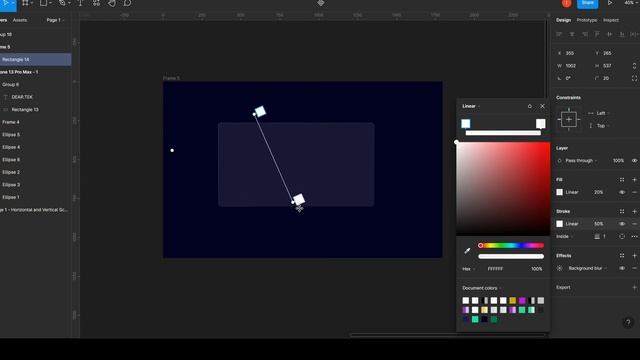Remove the Linear stroke
640x360 pixels.
[x=634, y=224]
